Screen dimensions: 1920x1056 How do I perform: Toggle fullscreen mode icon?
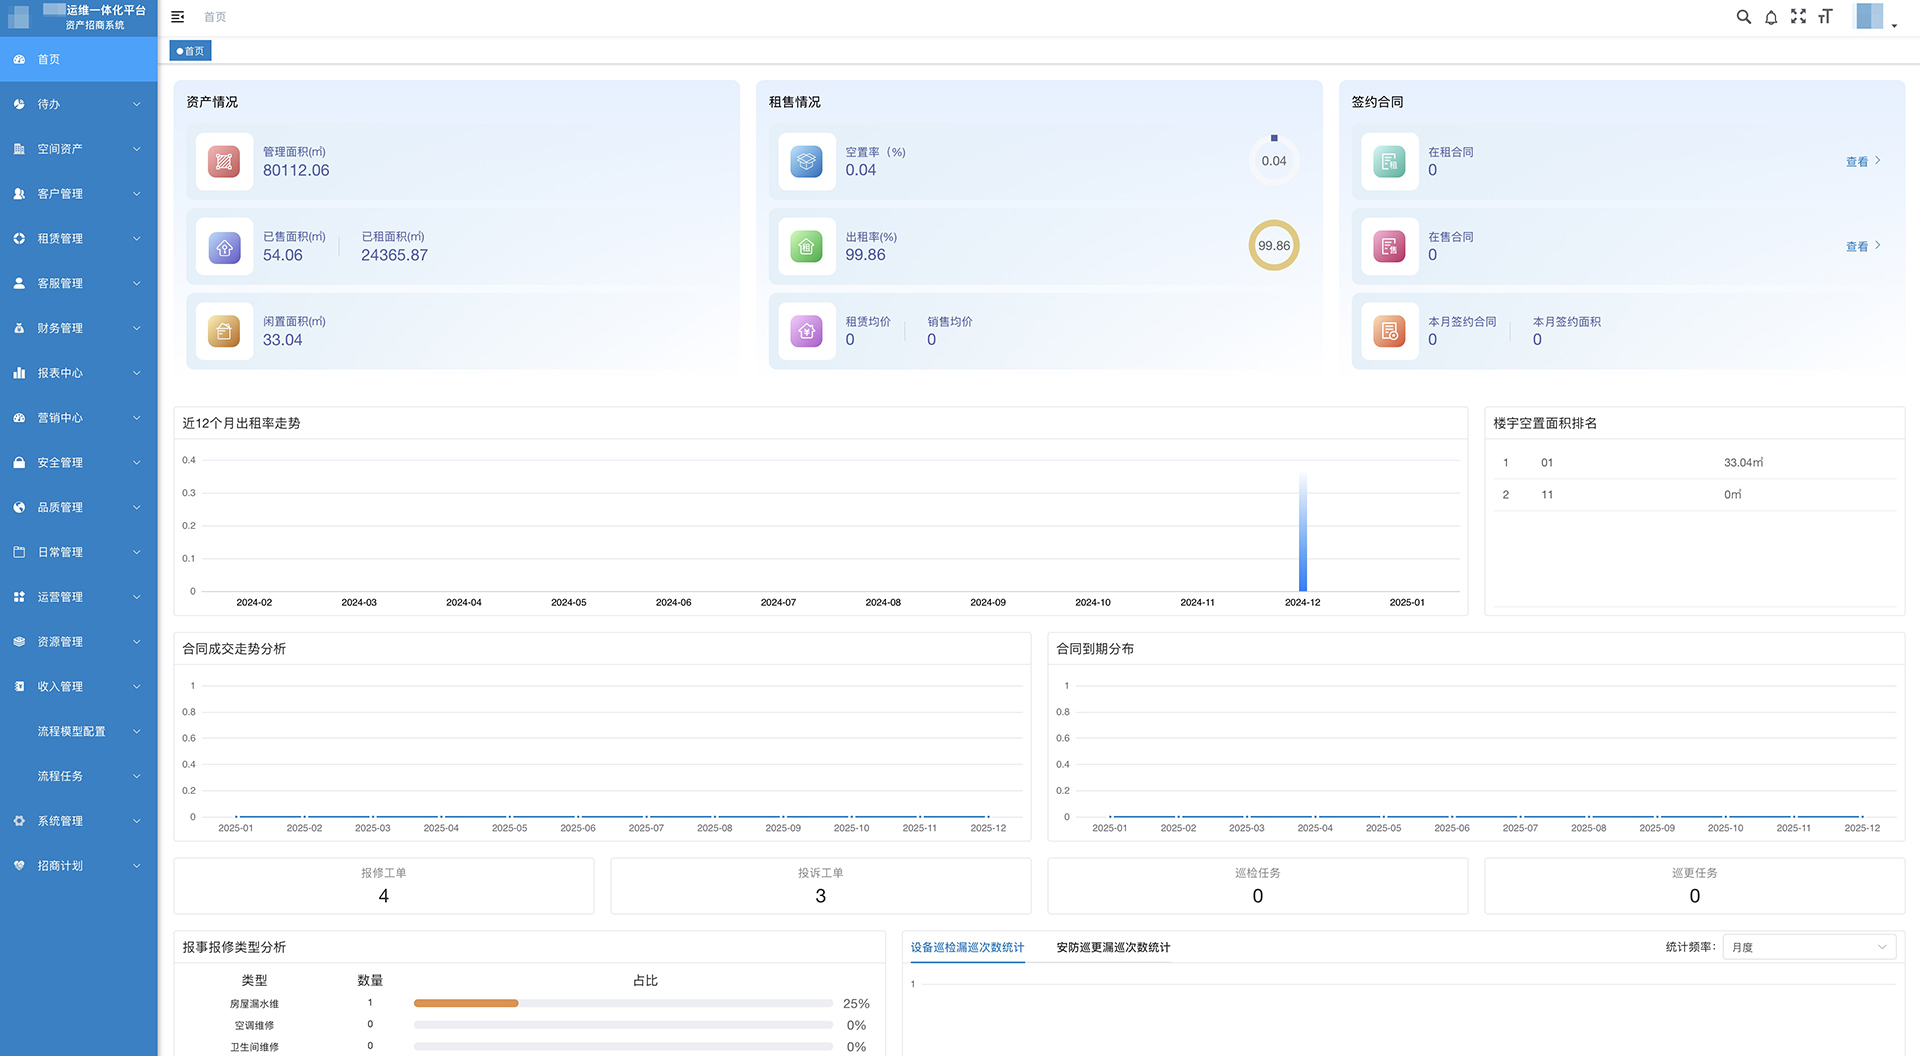point(1798,17)
